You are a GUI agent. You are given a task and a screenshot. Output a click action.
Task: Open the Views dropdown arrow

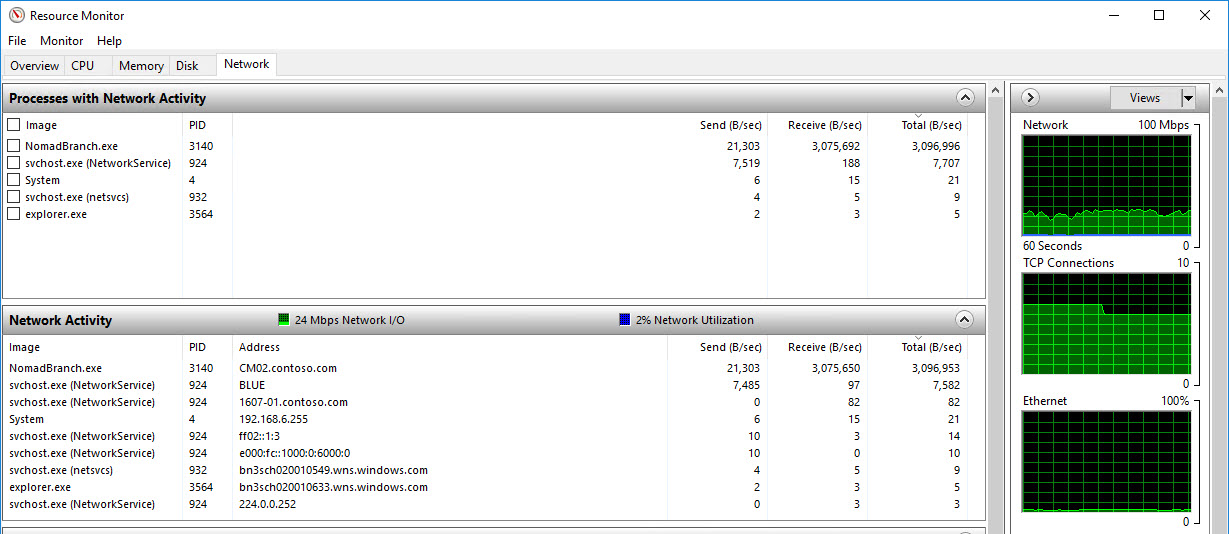(x=1187, y=98)
